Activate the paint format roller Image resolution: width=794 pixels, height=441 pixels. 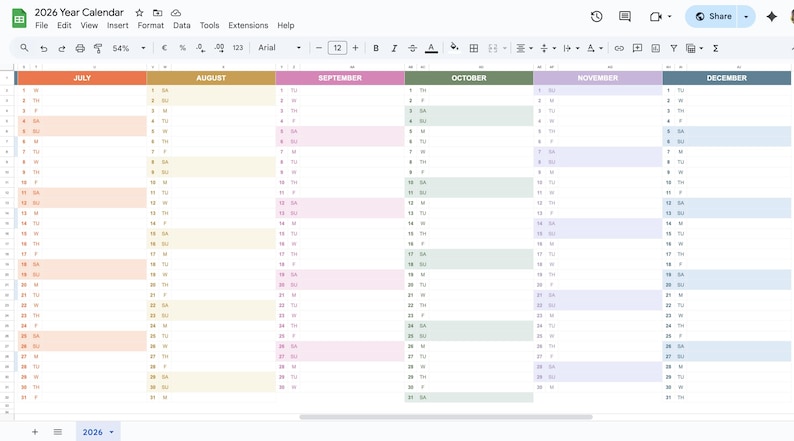coord(98,48)
